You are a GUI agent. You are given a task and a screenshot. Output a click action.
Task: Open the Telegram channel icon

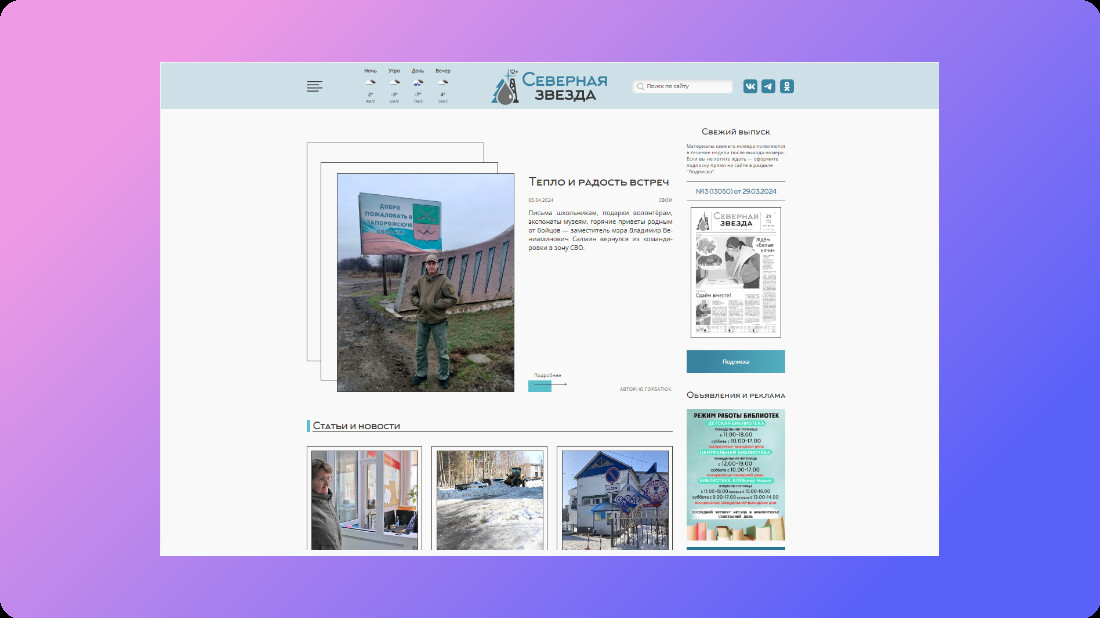[768, 86]
